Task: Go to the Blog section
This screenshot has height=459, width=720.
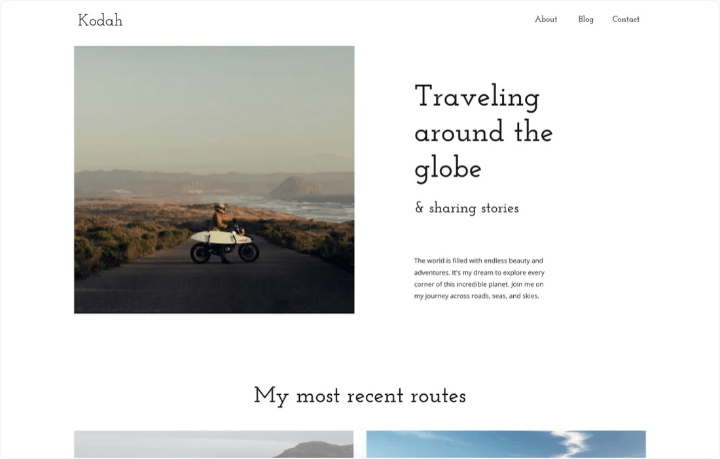Action: pos(585,19)
